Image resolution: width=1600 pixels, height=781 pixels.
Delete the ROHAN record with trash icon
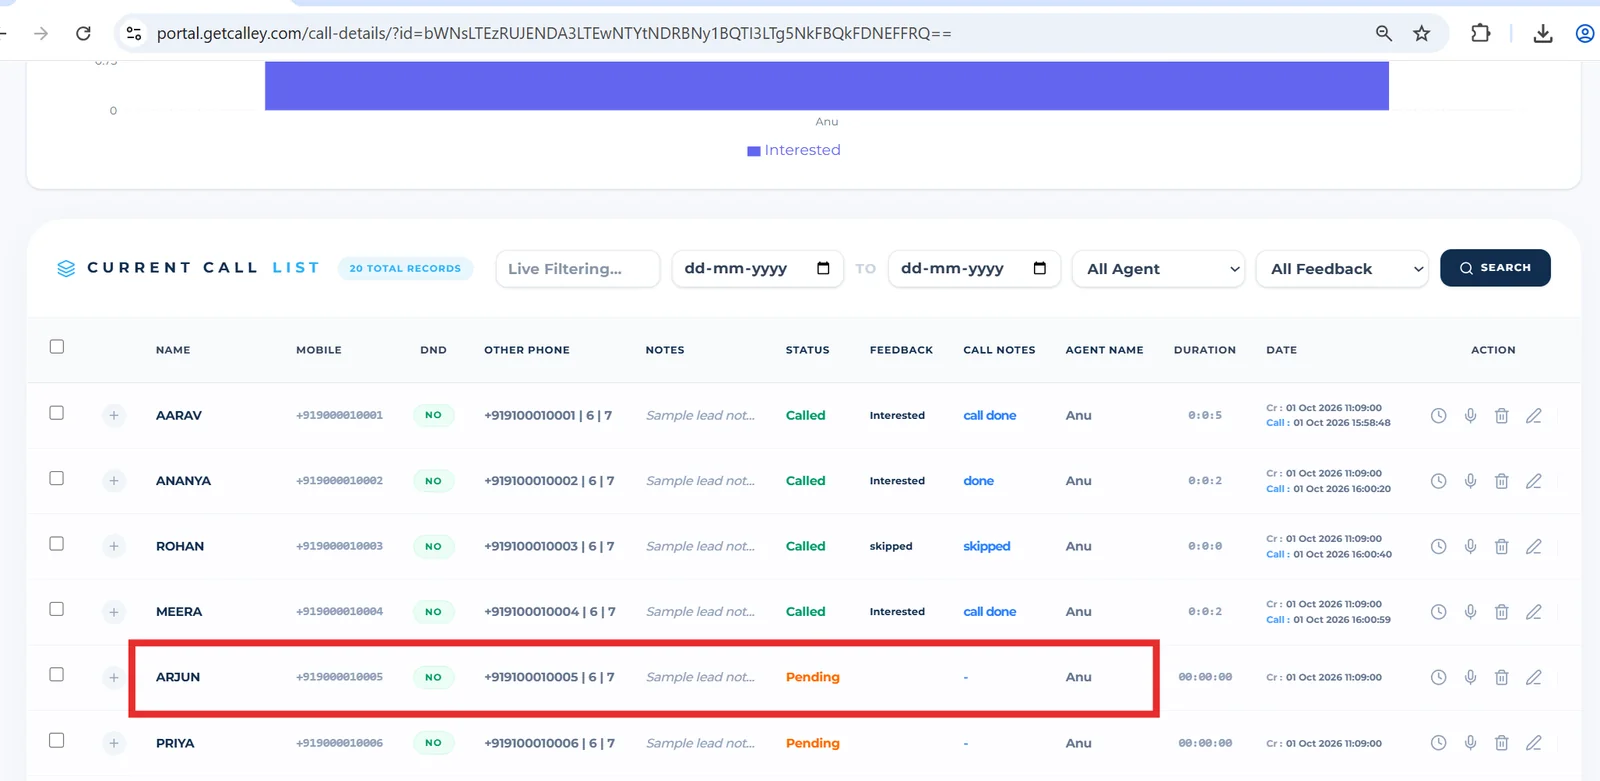pyautogui.click(x=1501, y=547)
